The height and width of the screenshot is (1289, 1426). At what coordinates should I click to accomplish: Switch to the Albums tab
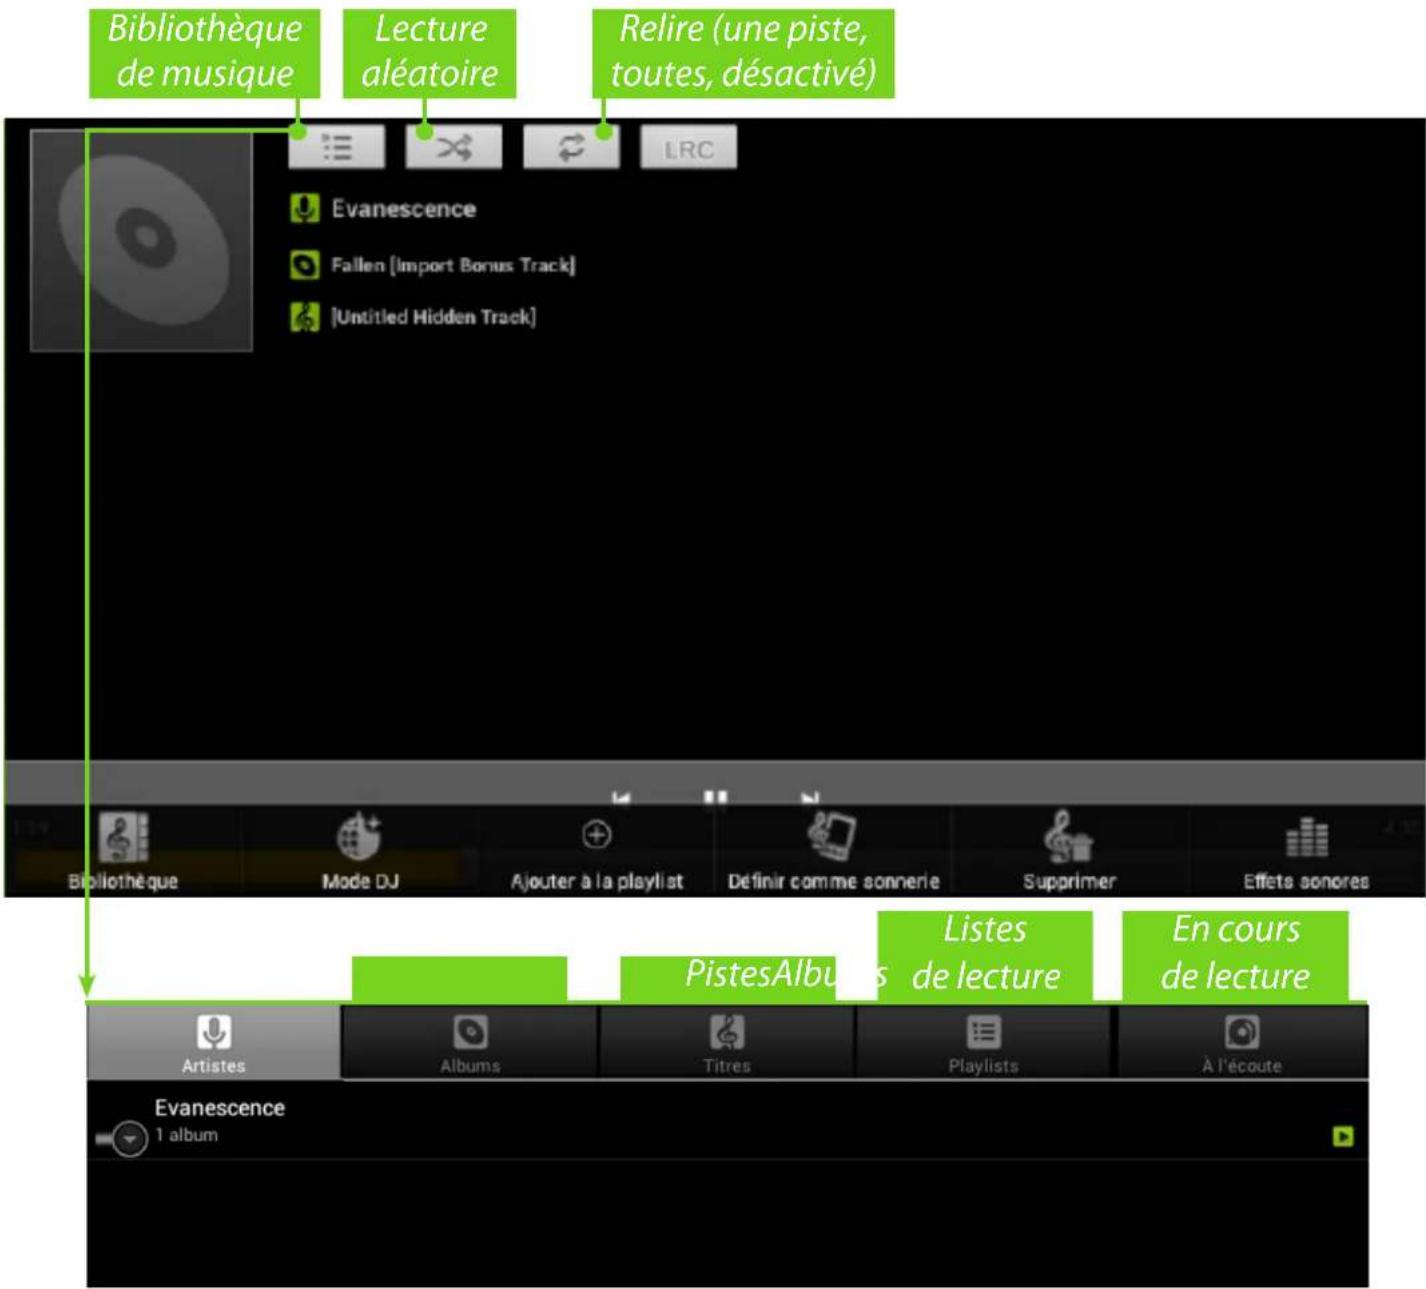click(x=470, y=1042)
